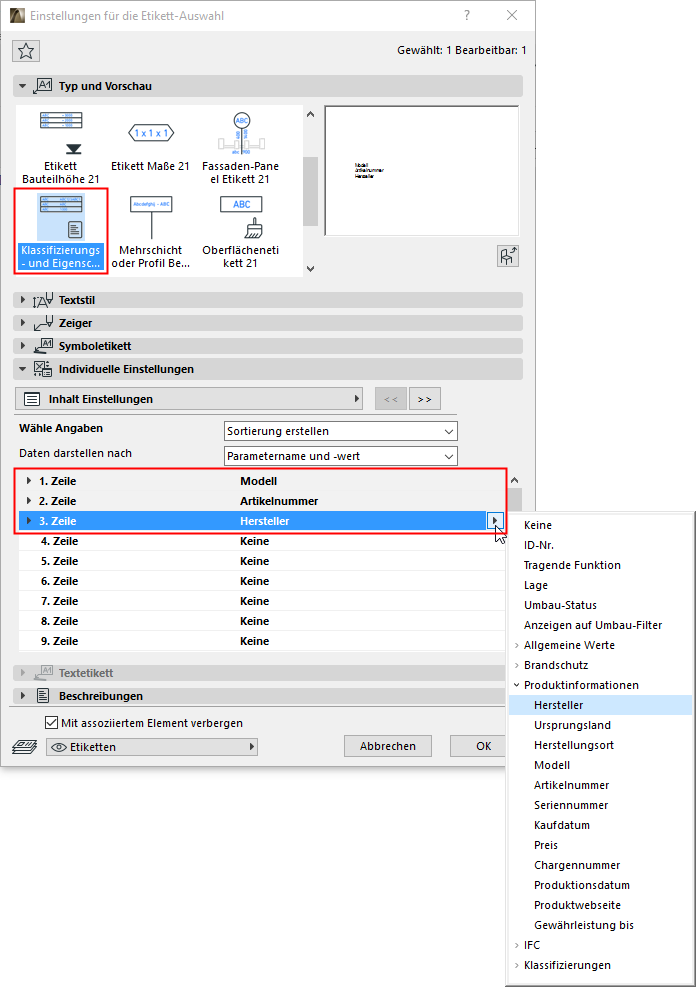Collapse Individuelle Einstellungen panel
The width and height of the screenshot is (696, 987).
click(x=23, y=369)
